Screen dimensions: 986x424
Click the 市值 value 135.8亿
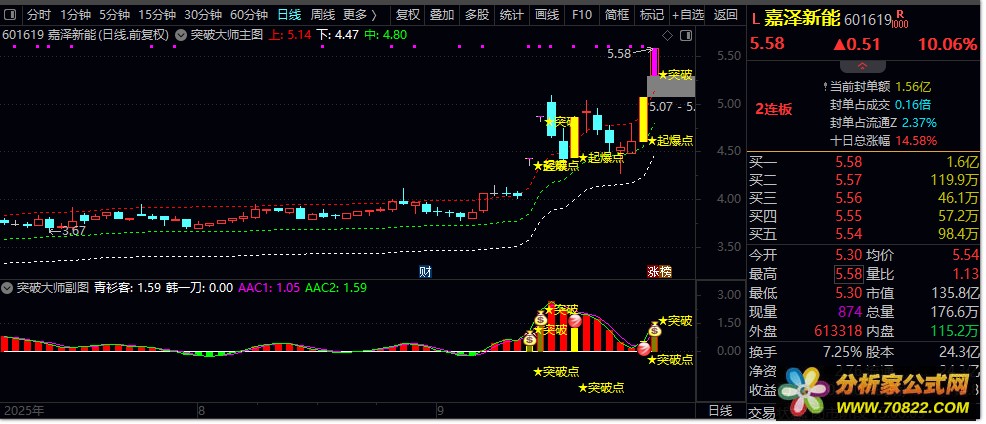pos(955,293)
